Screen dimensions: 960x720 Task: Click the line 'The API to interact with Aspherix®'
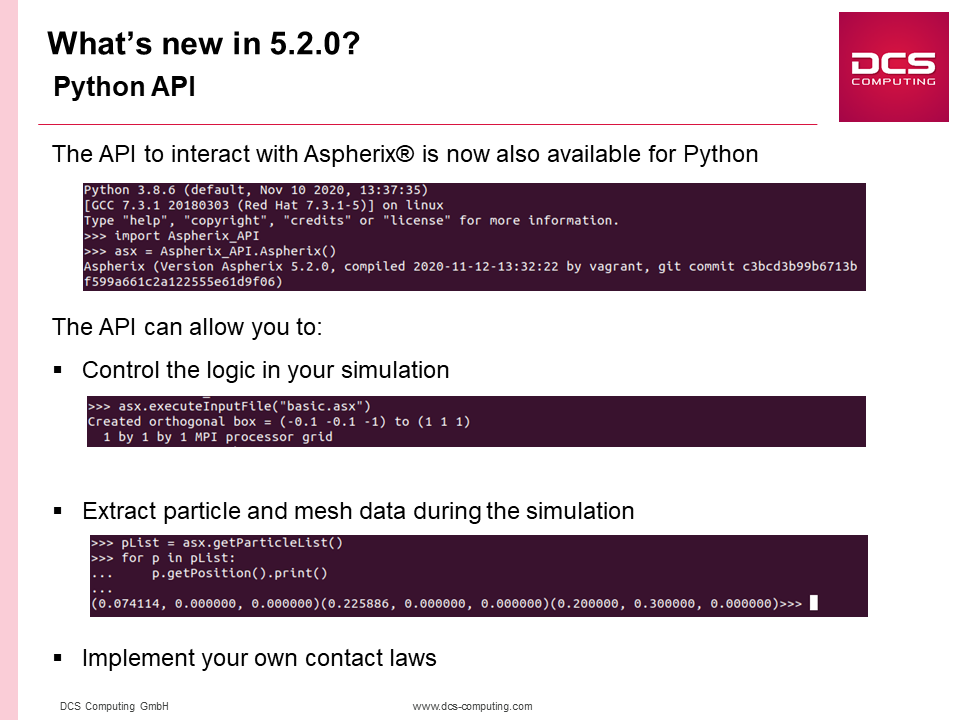pyautogui.click(x=405, y=154)
